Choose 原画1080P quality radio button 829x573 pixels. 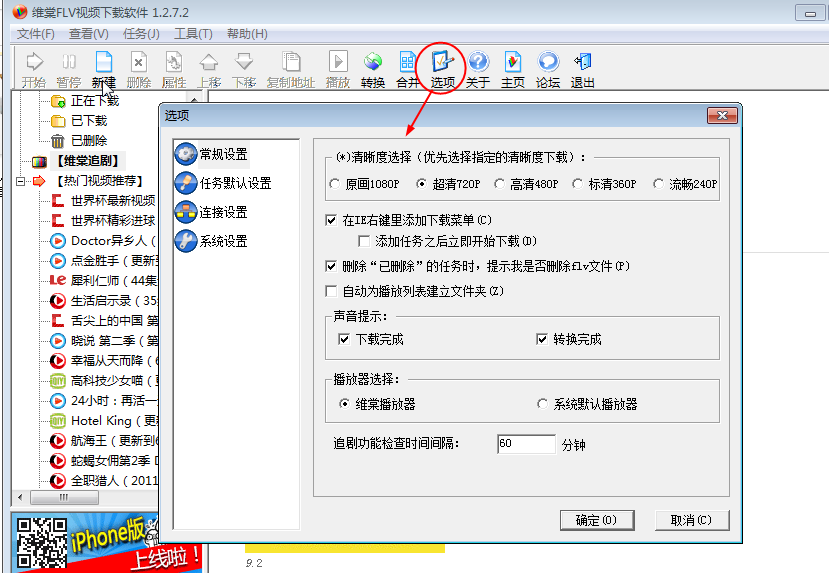pyautogui.click(x=334, y=184)
